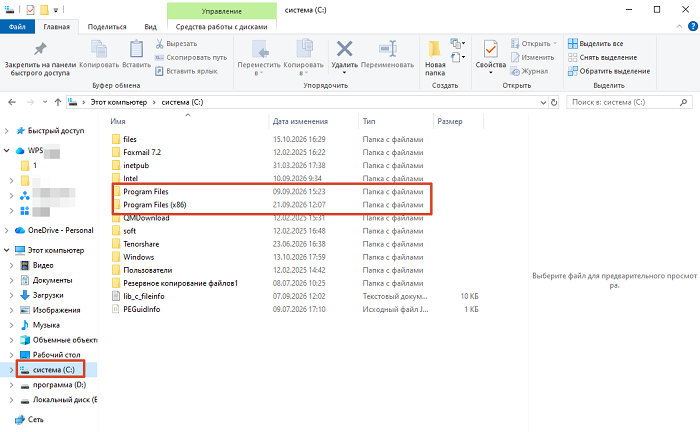Screen dimensions: 700x432
Task: Create a new folder with Новая папка
Action: pyautogui.click(x=435, y=58)
